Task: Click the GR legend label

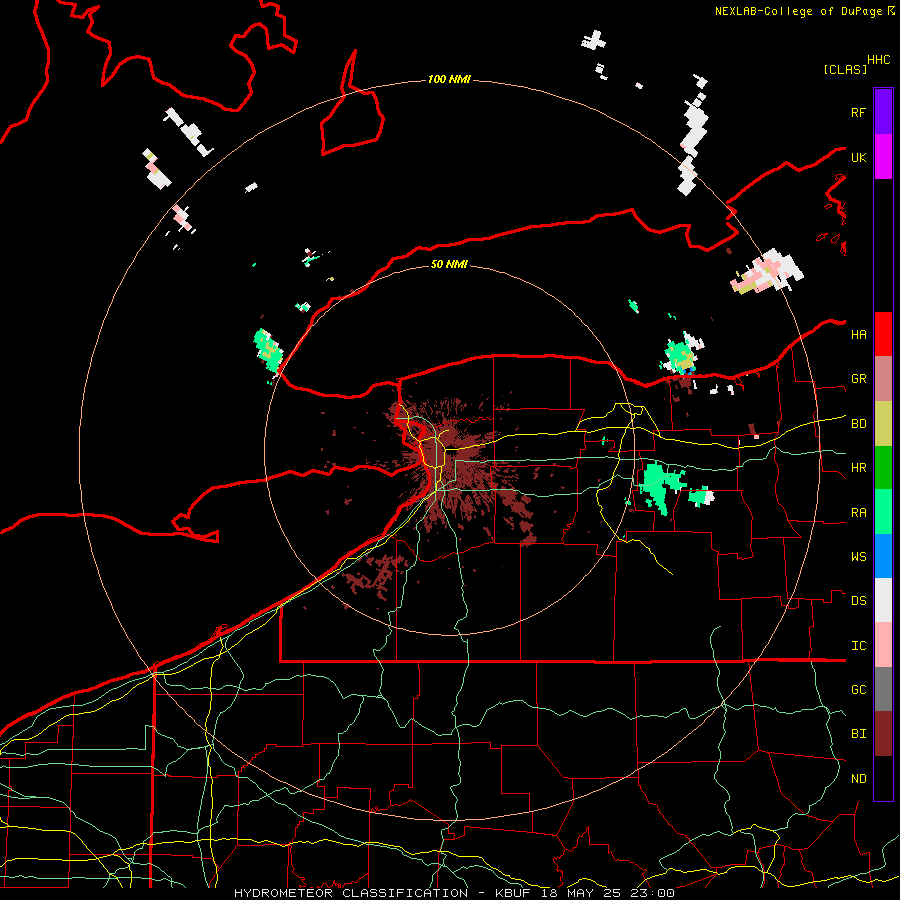Action: (x=858, y=379)
